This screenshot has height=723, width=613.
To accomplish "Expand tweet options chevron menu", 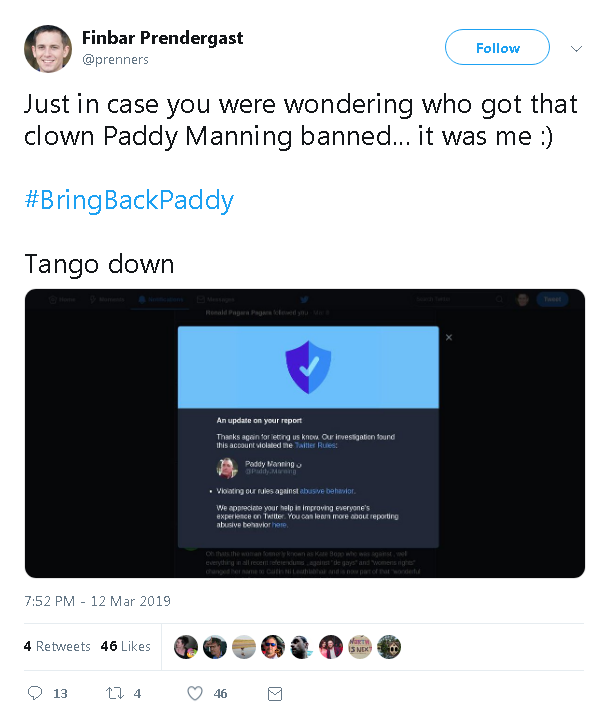I will click(576, 48).
